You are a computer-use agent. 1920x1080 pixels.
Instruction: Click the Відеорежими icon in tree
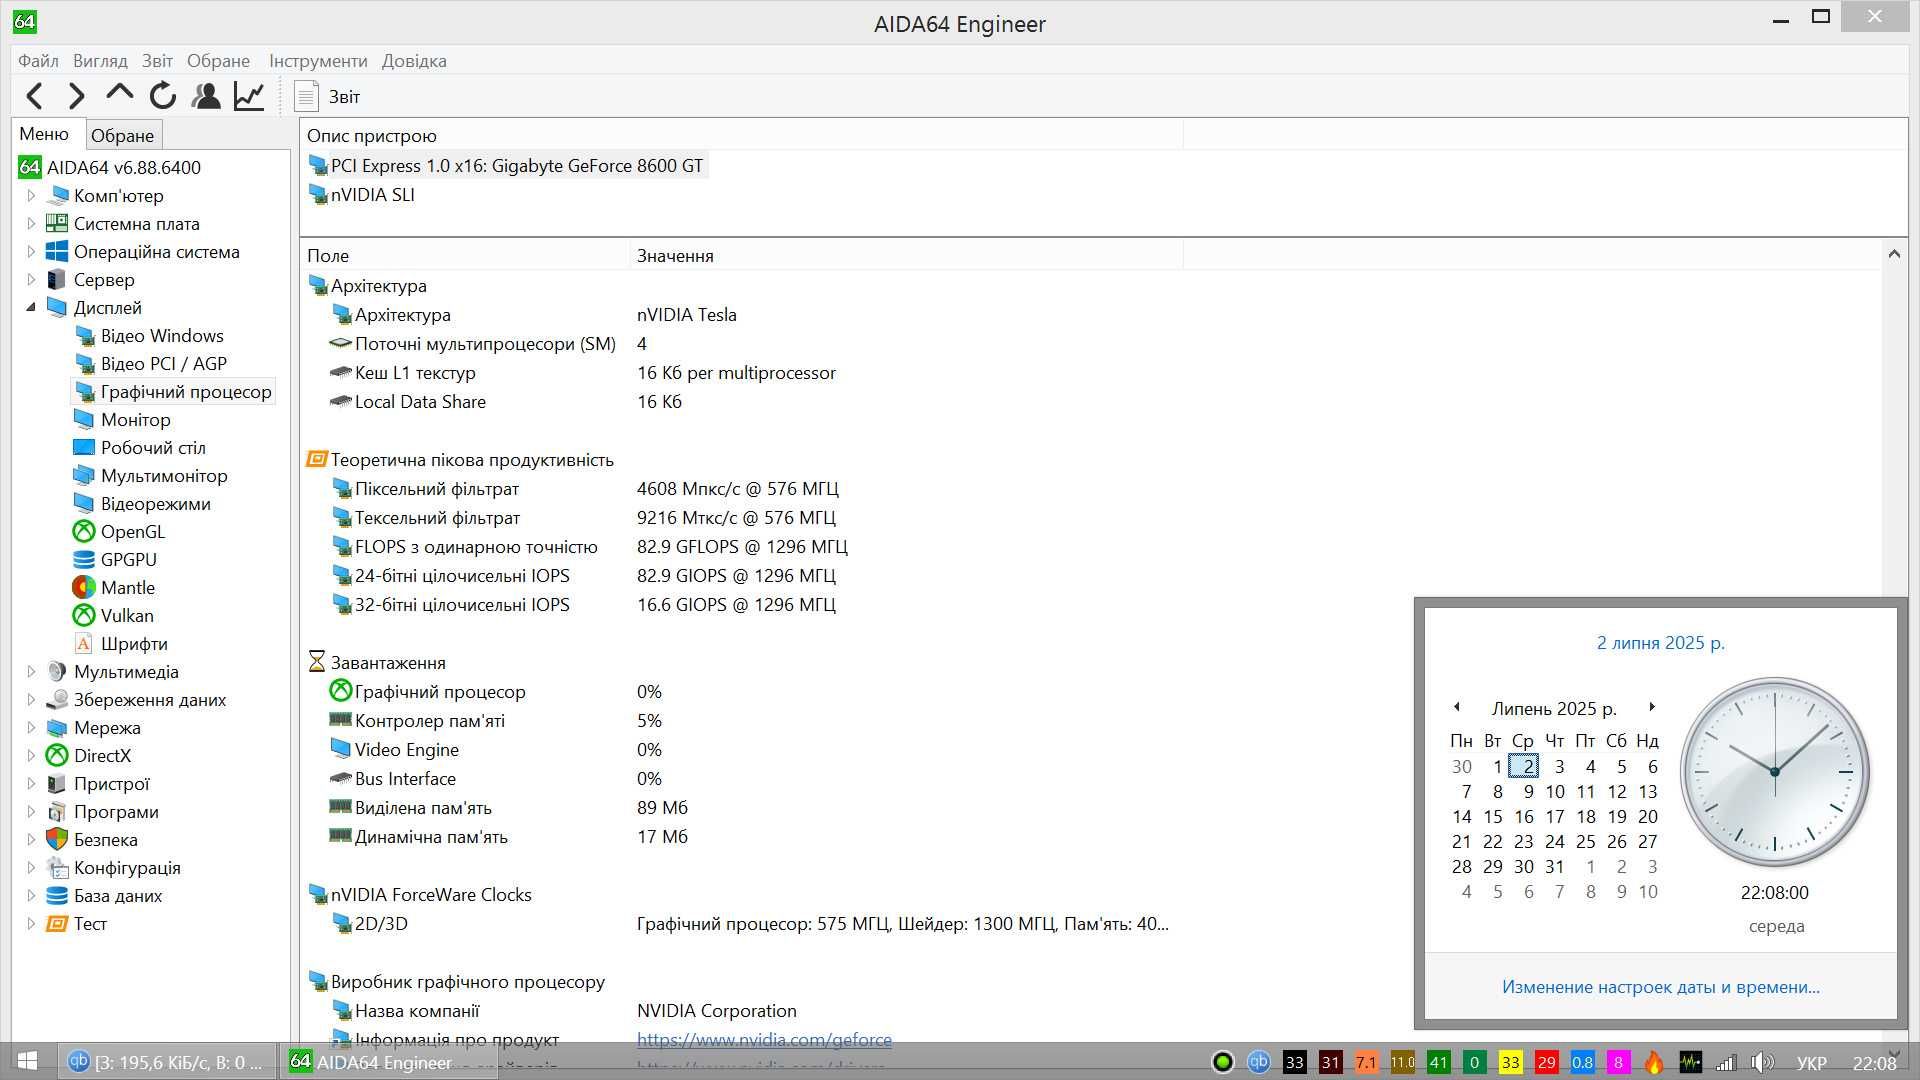pyautogui.click(x=84, y=504)
